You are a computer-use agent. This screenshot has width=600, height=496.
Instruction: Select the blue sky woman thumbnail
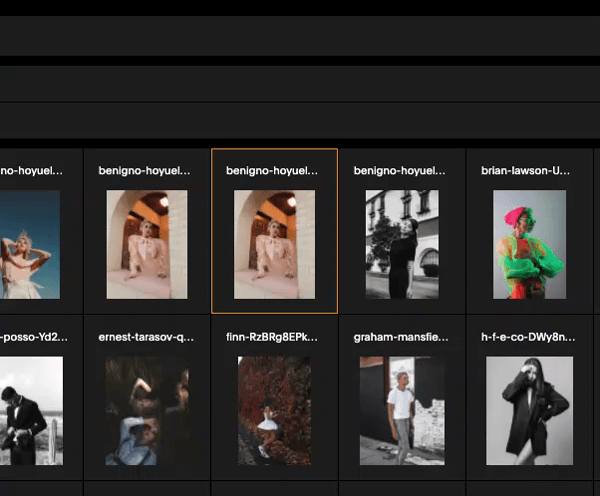pyautogui.click(x=30, y=245)
